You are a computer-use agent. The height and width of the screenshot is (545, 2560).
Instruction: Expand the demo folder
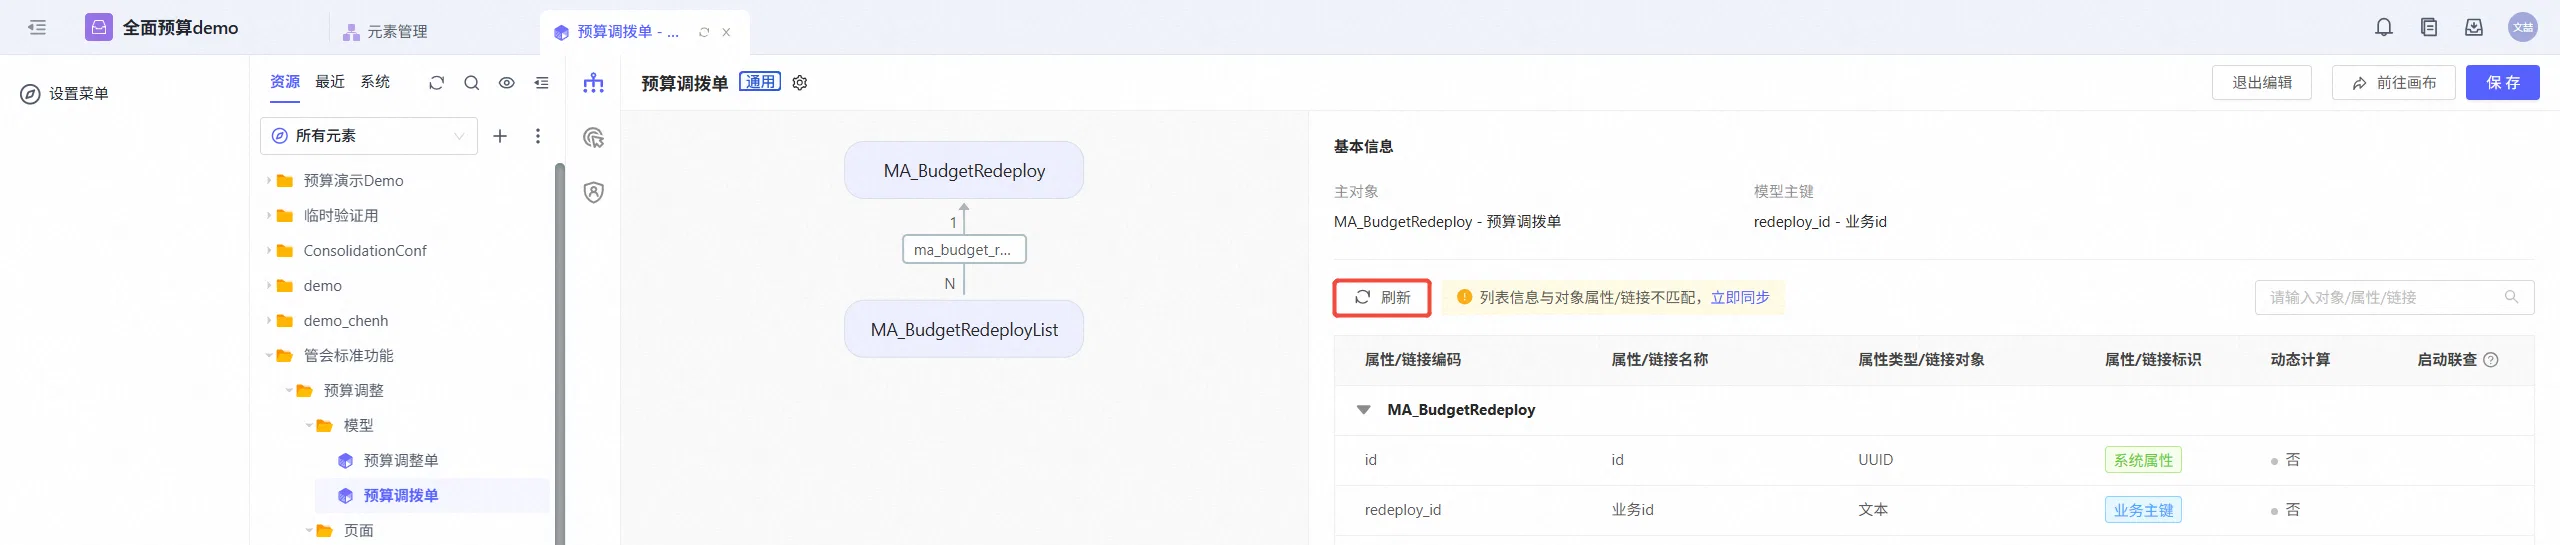click(x=269, y=286)
